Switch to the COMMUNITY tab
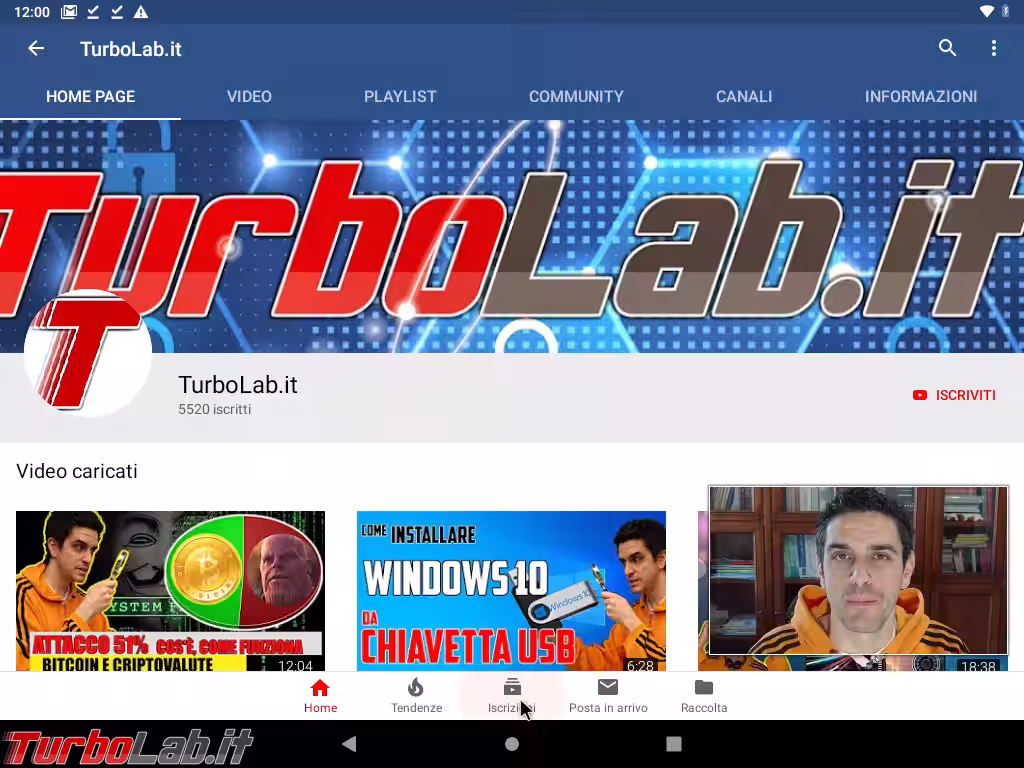 576,96
